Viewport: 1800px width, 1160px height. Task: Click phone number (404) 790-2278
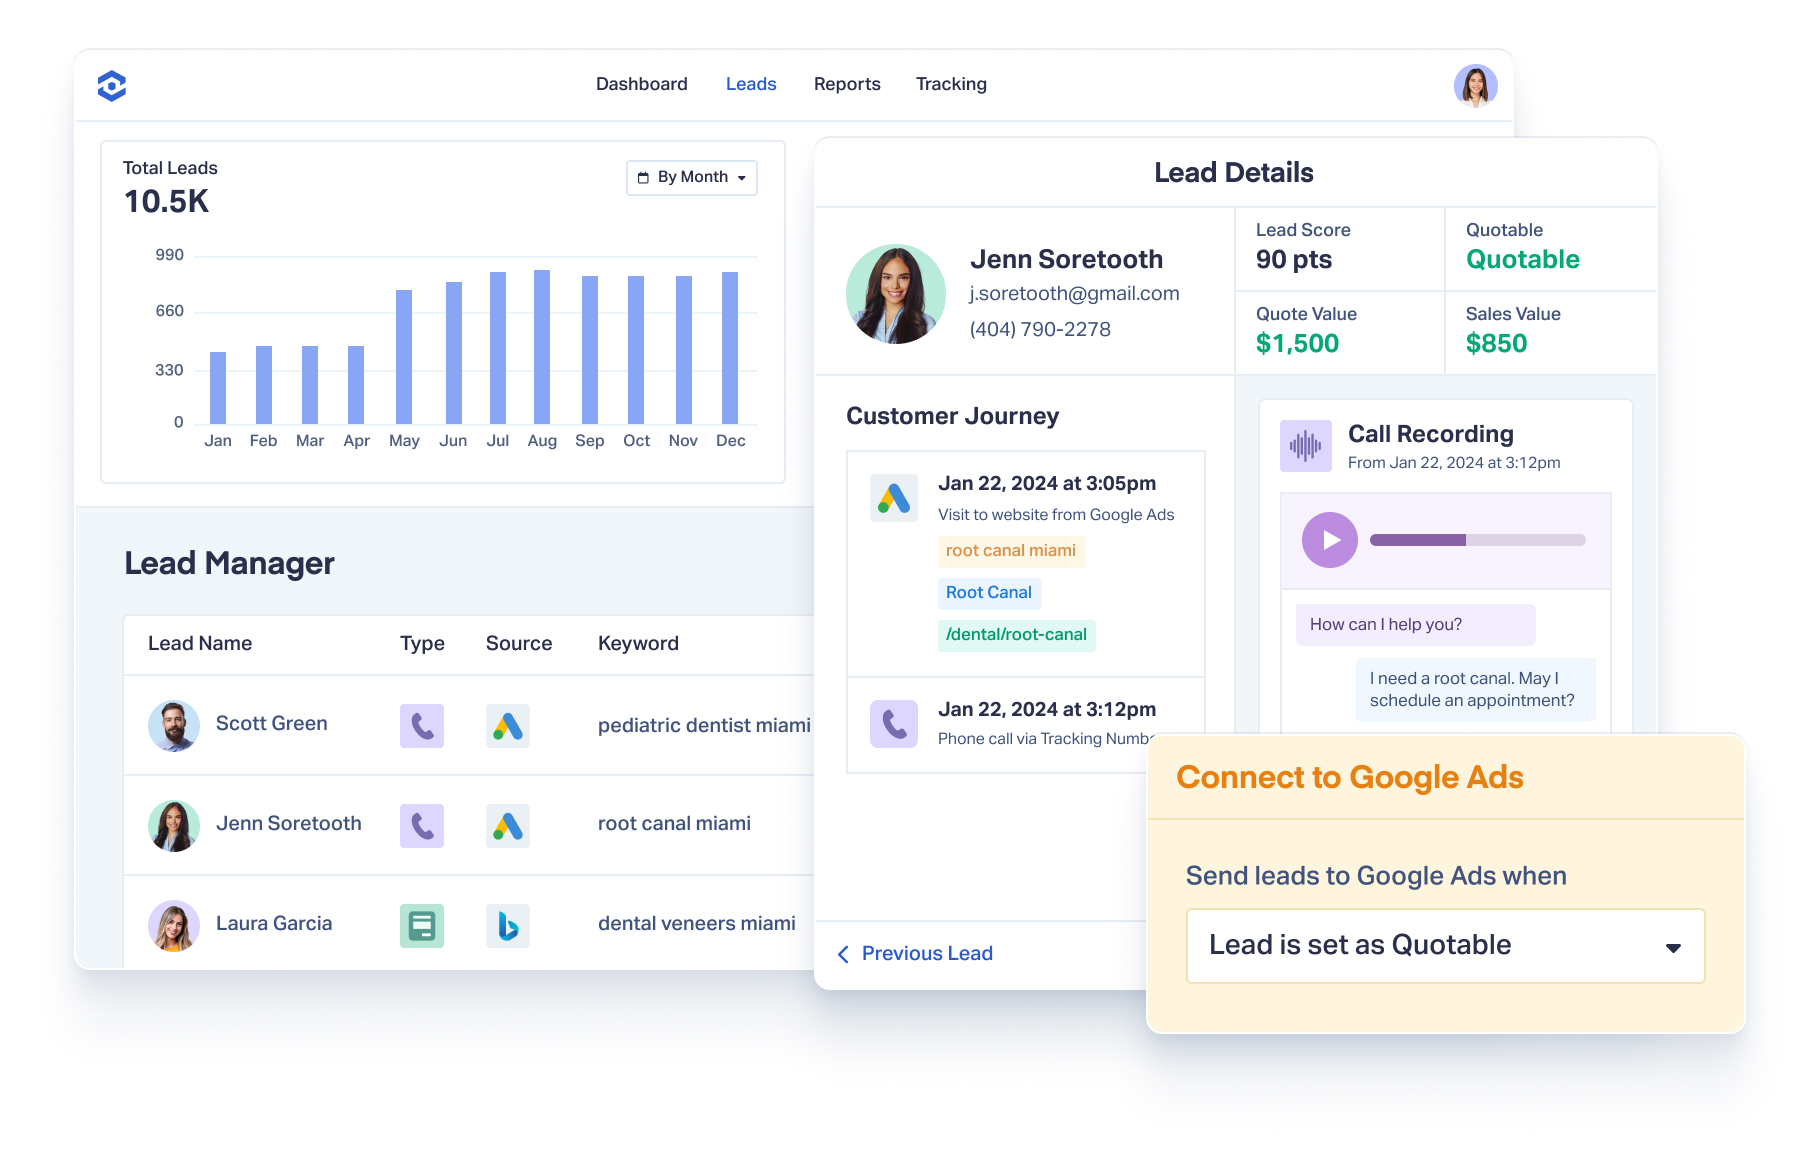click(x=1040, y=329)
